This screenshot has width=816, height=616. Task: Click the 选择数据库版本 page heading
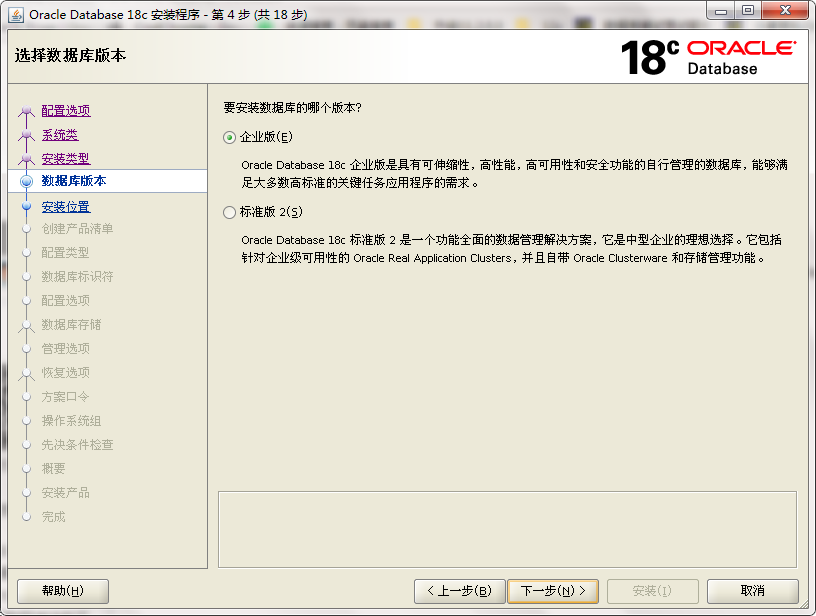(70, 55)
